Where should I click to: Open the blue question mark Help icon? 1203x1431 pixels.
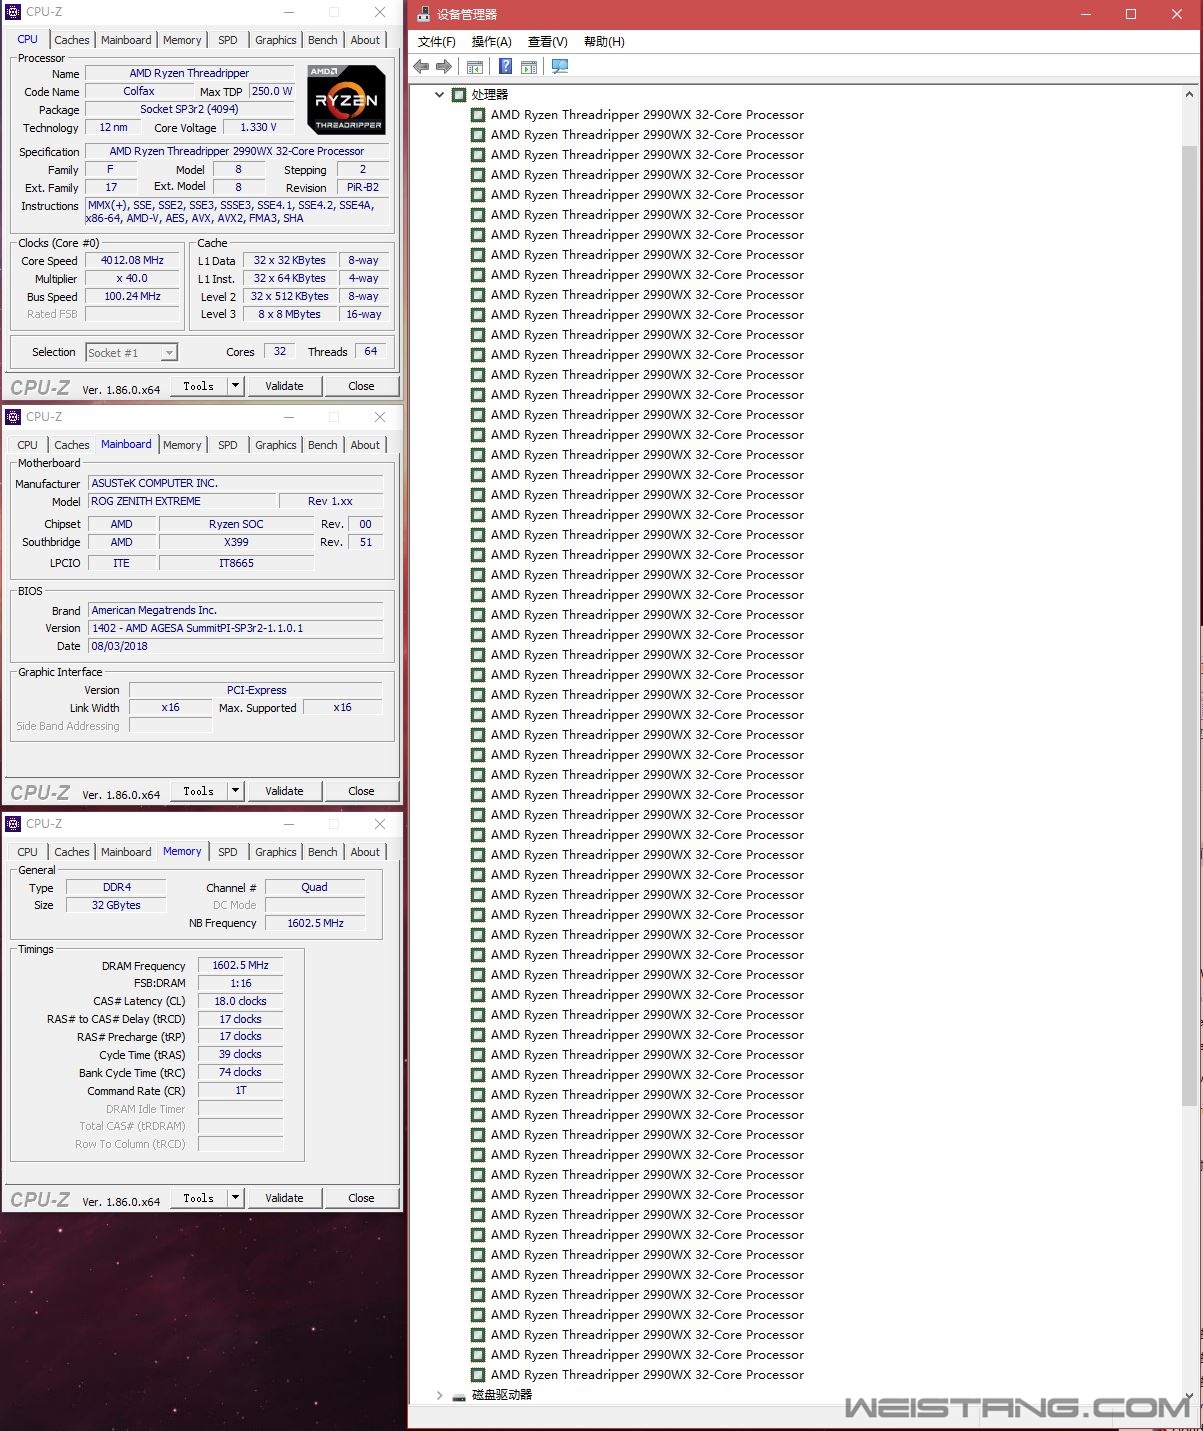pyautogui.click(x=505, y=67)
